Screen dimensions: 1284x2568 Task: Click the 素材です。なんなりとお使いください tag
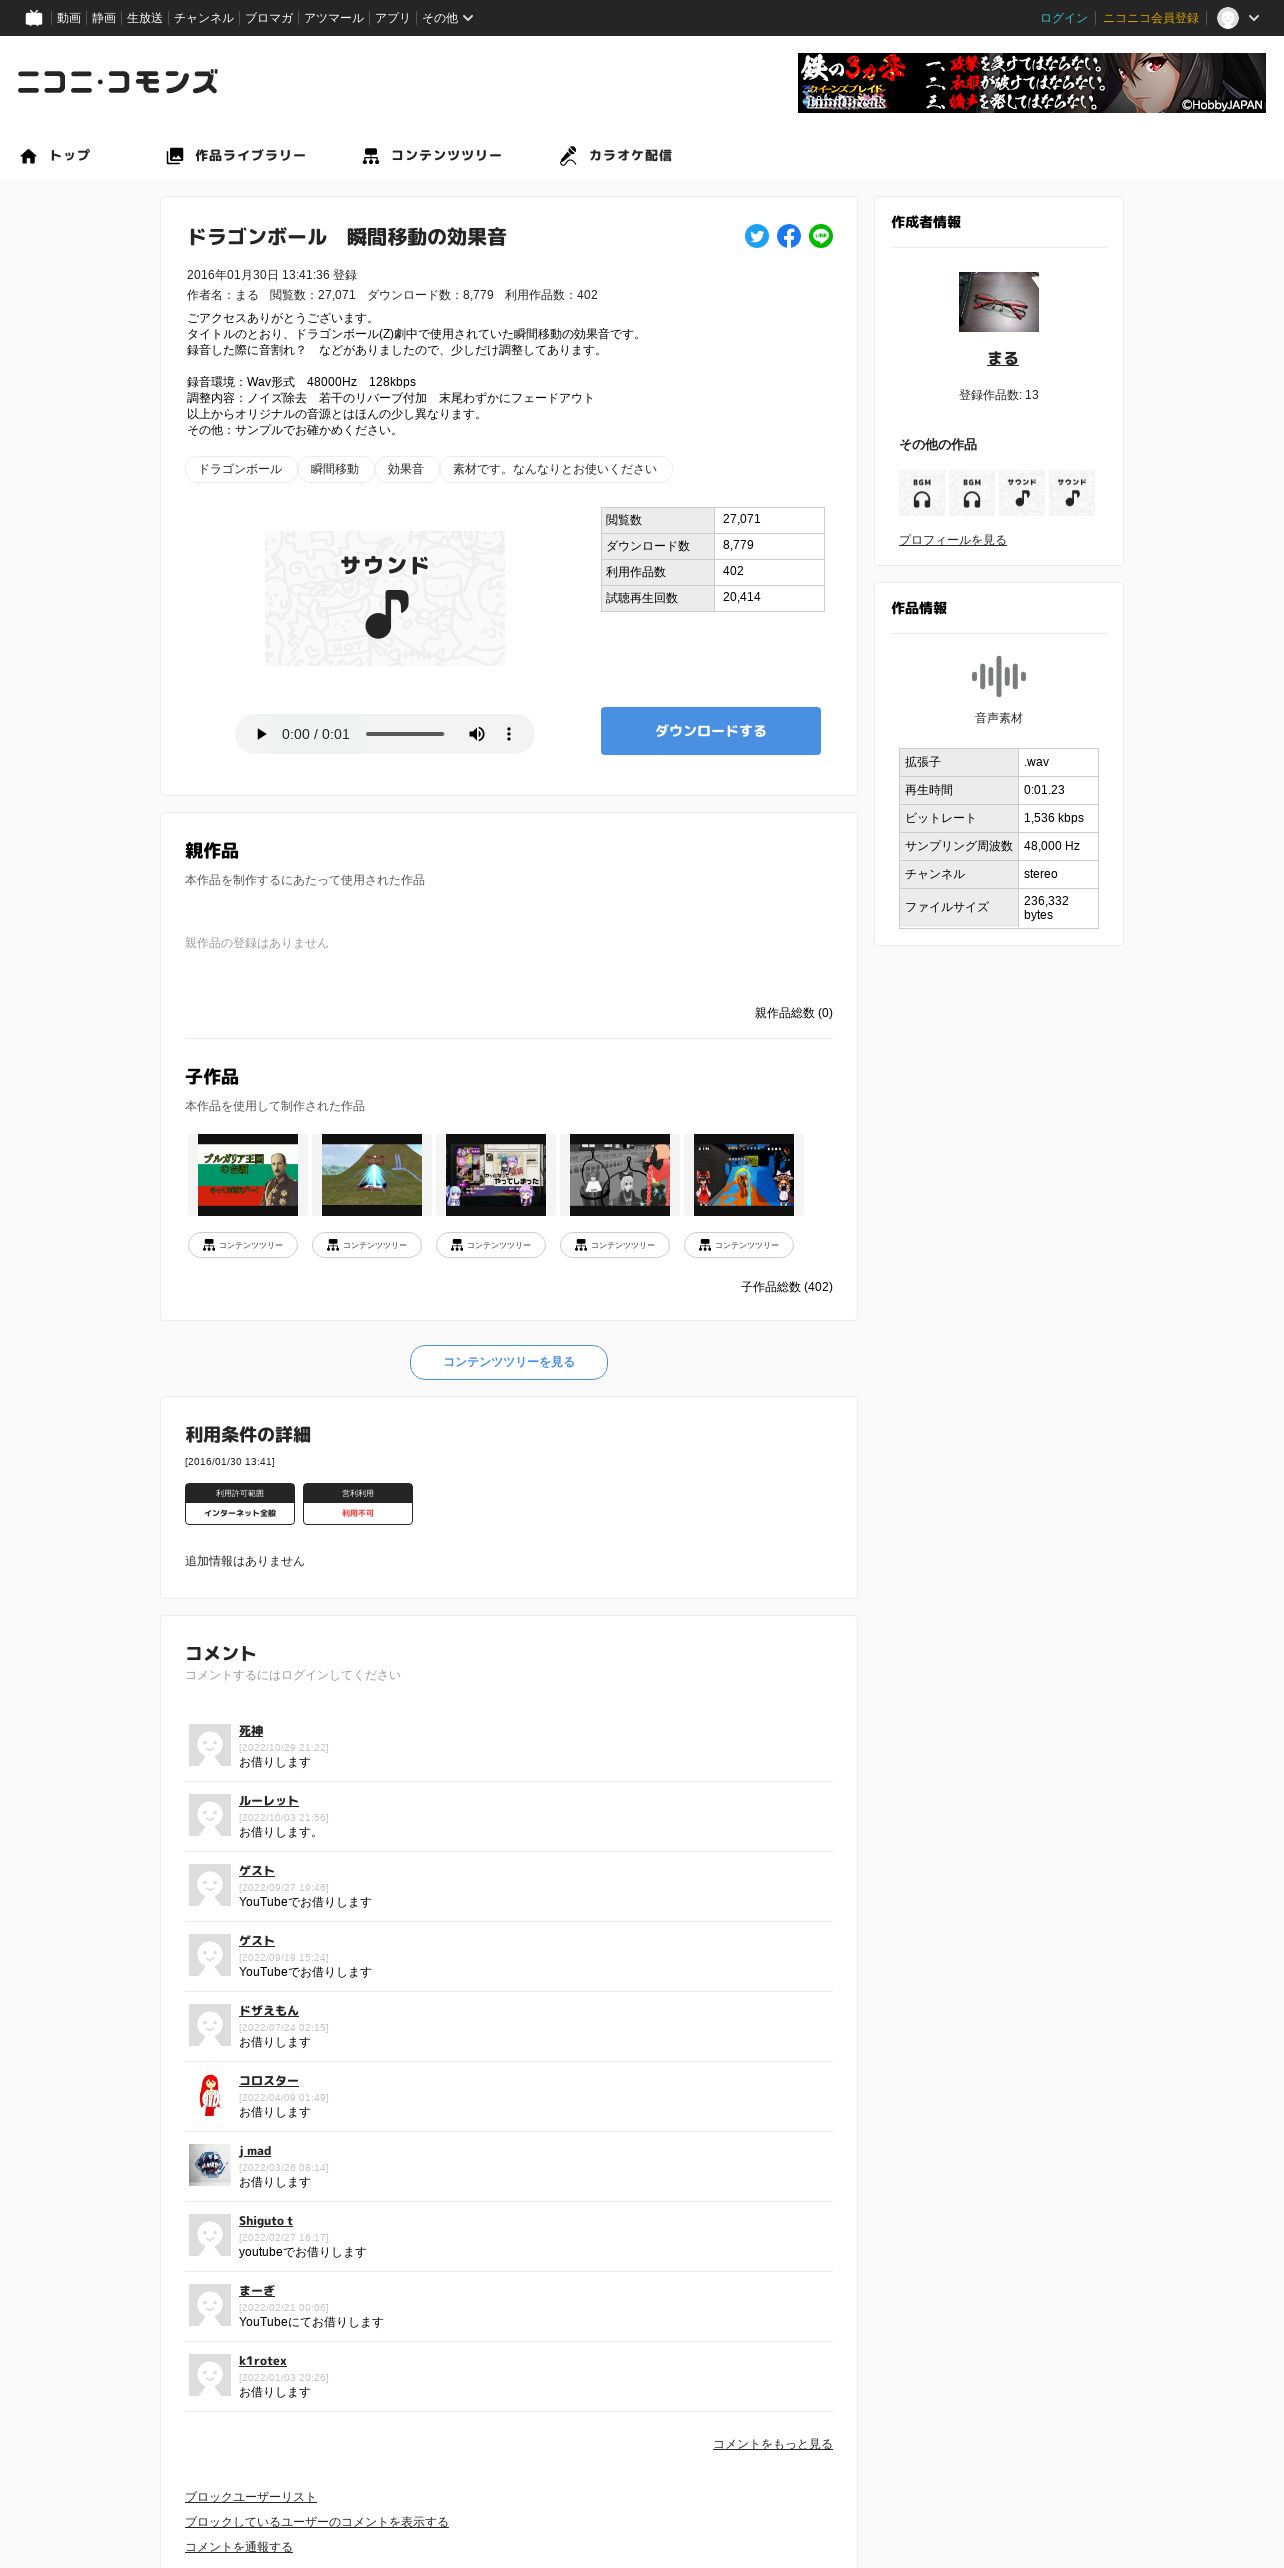click(x=555, y=469)
